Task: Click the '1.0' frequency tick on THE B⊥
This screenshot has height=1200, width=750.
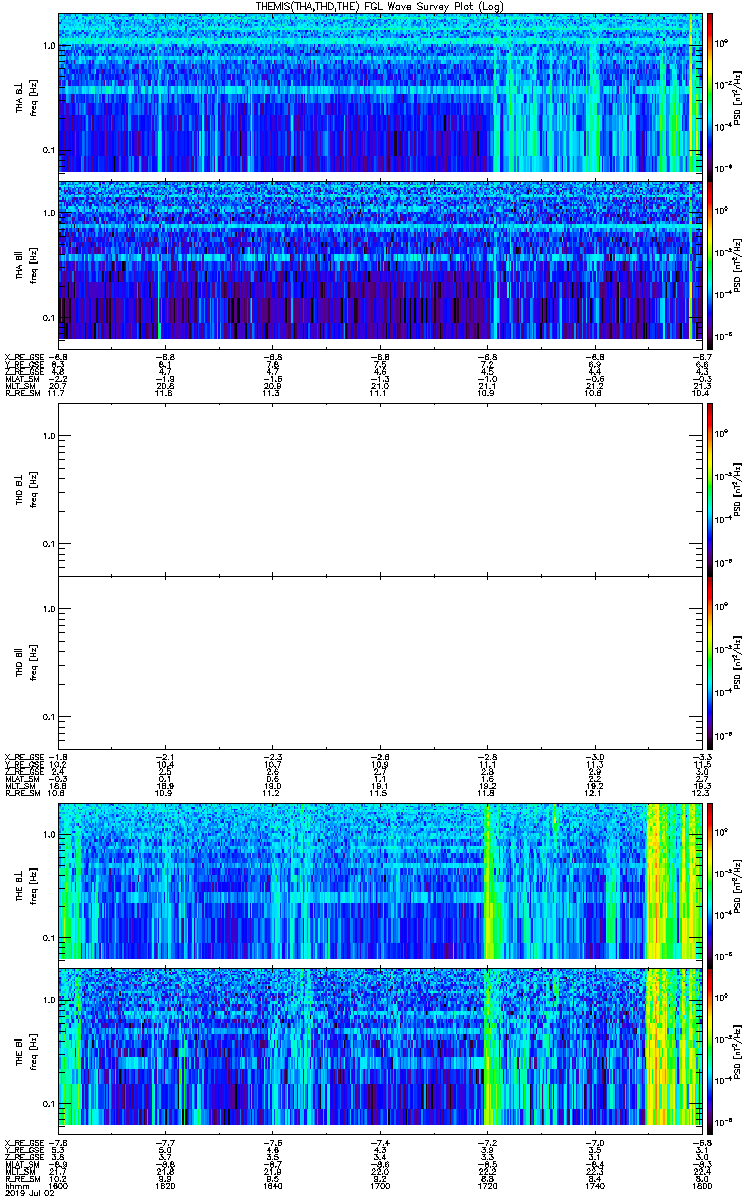Action: click(49, 834)
